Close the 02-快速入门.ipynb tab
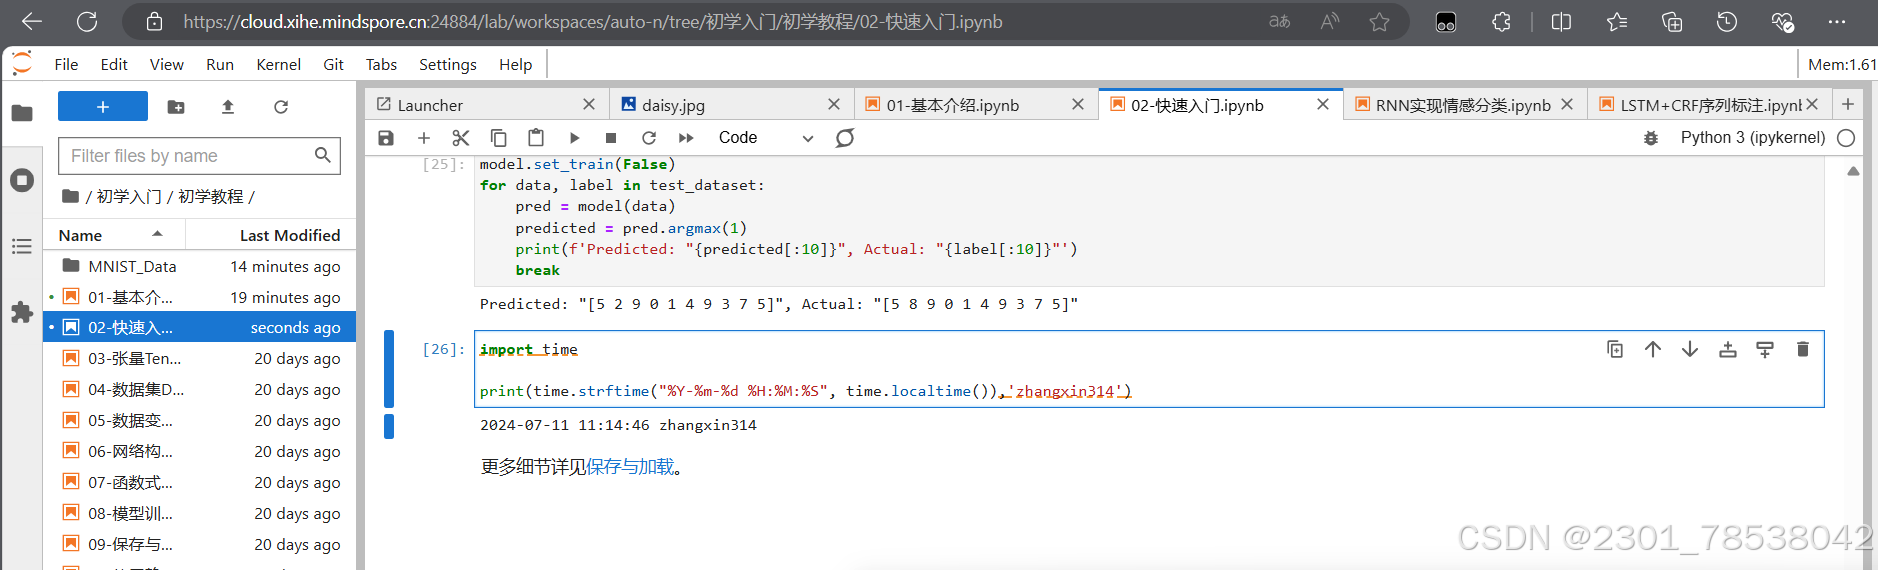This screenshot has height=570, width=1878. click(1323, 104)
